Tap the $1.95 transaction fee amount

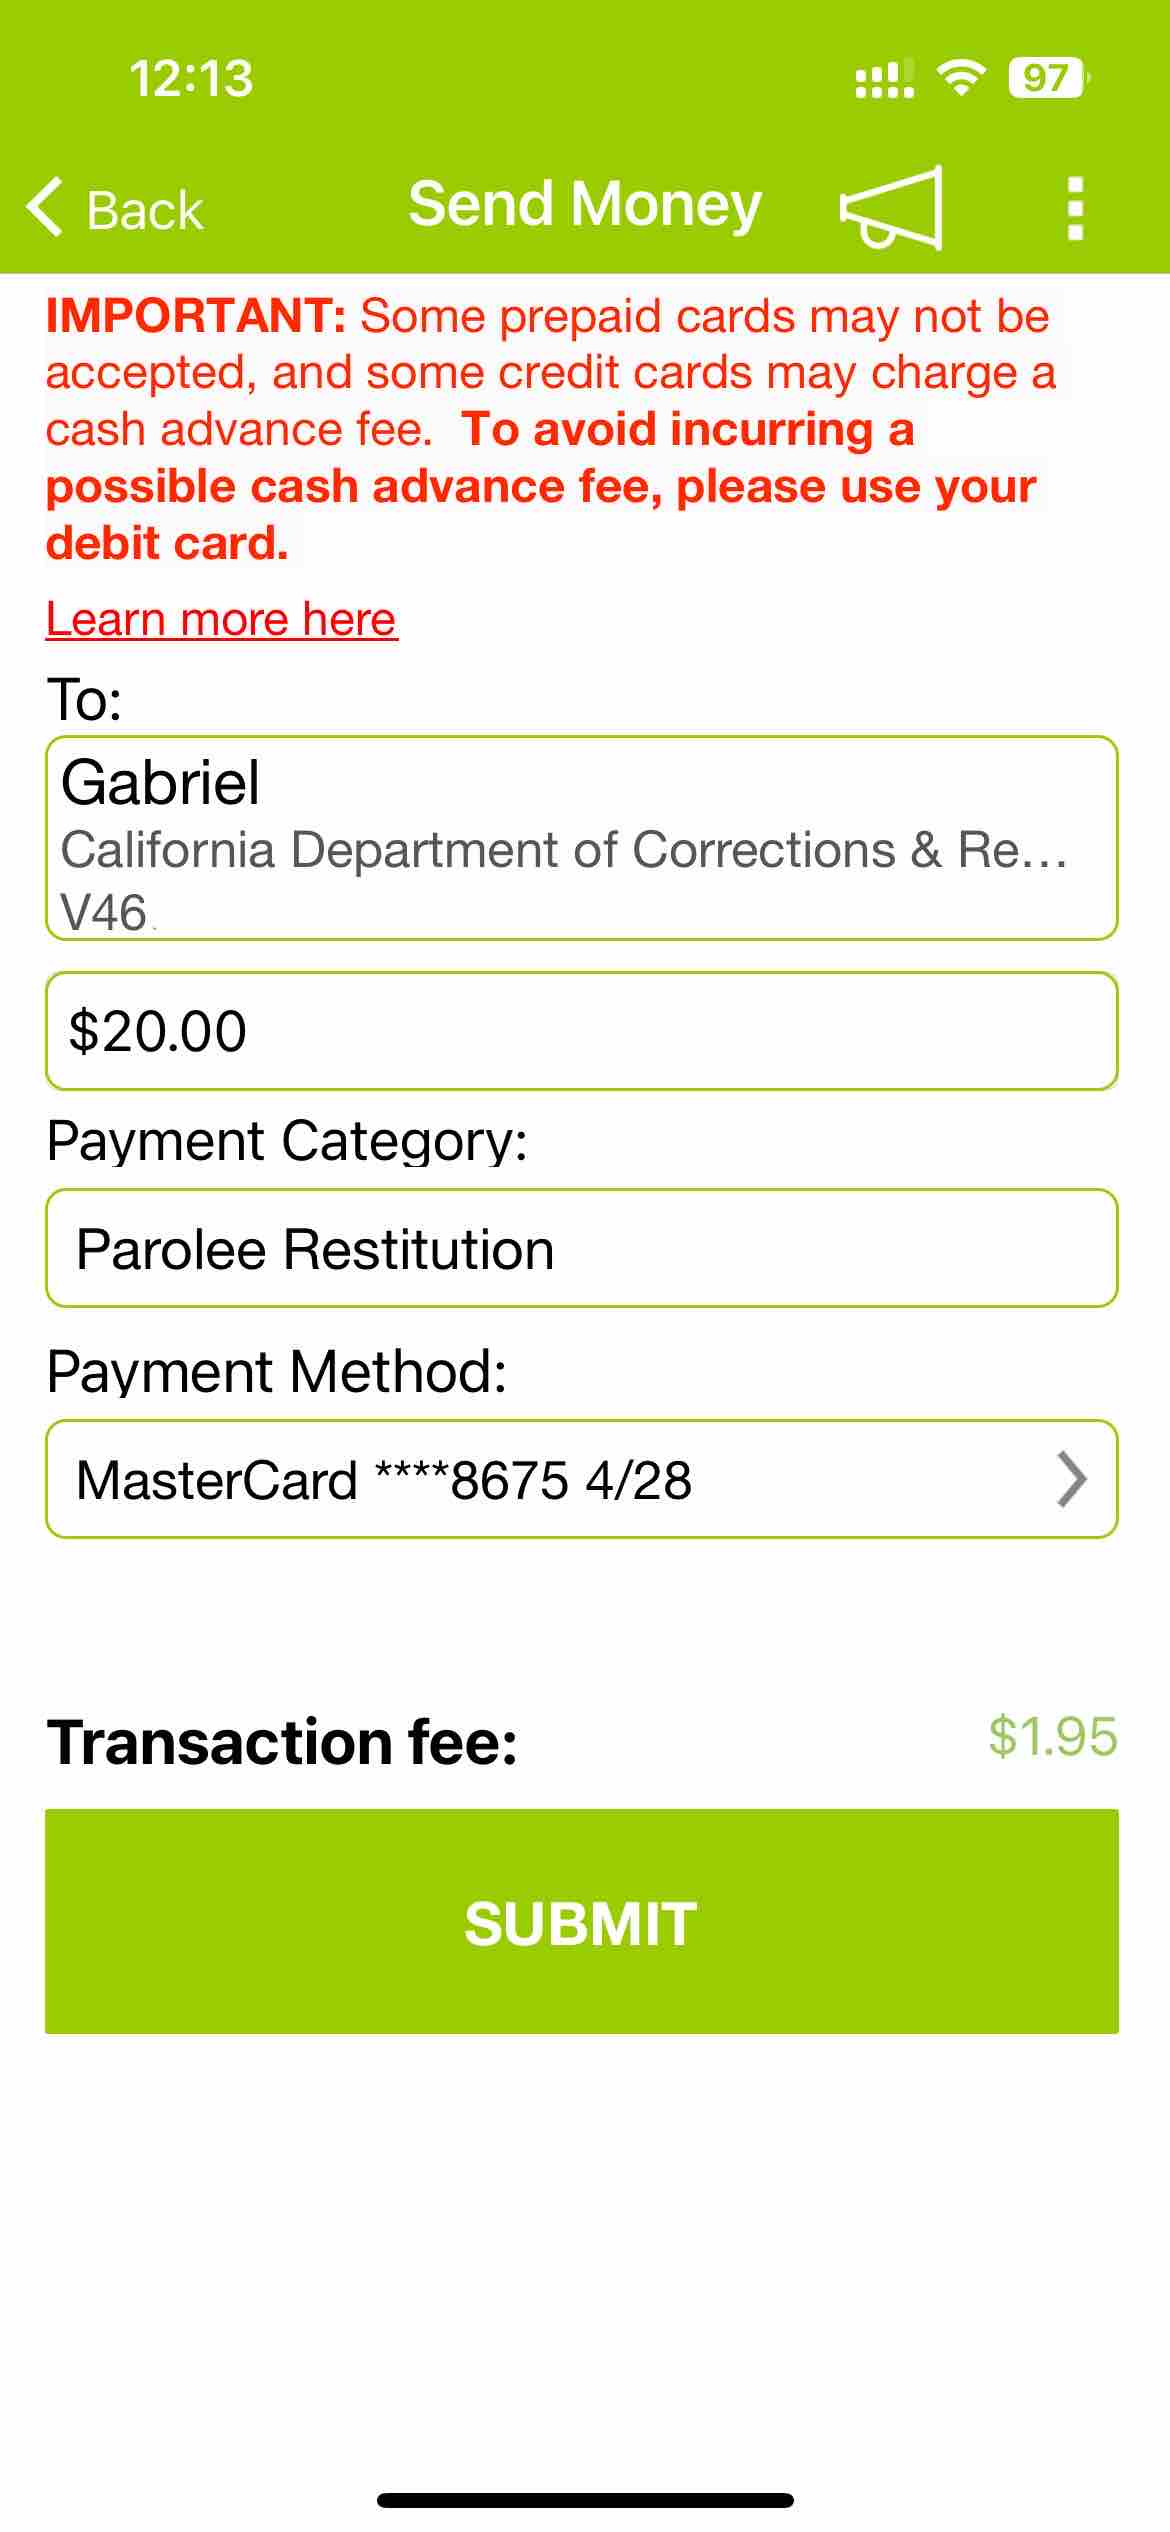pos(1053,1737)
